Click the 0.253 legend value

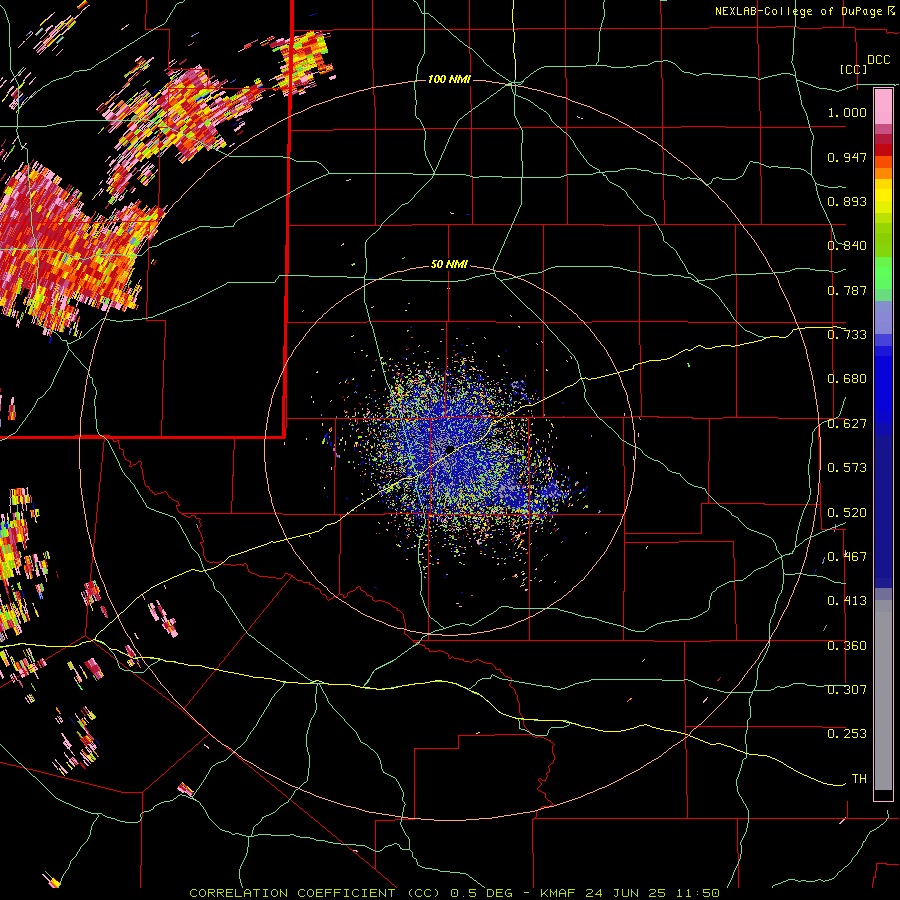point(847,734)
